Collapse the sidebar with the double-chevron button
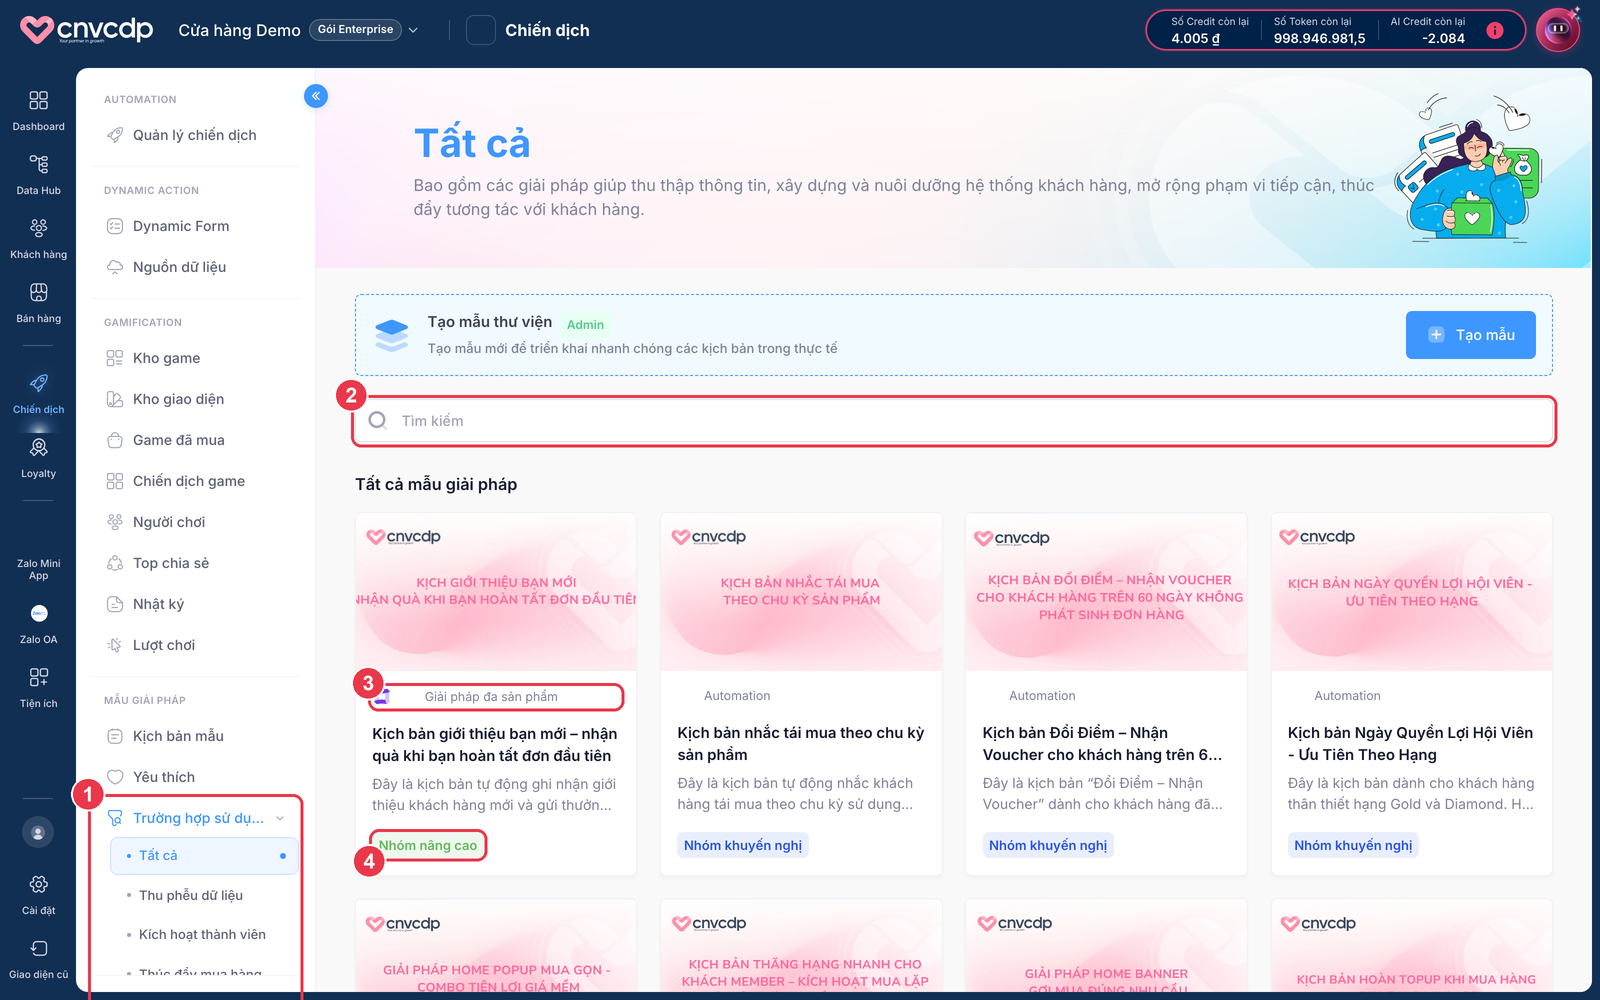The height and width of the screenshot is (1000, 1600). [316, 96]
